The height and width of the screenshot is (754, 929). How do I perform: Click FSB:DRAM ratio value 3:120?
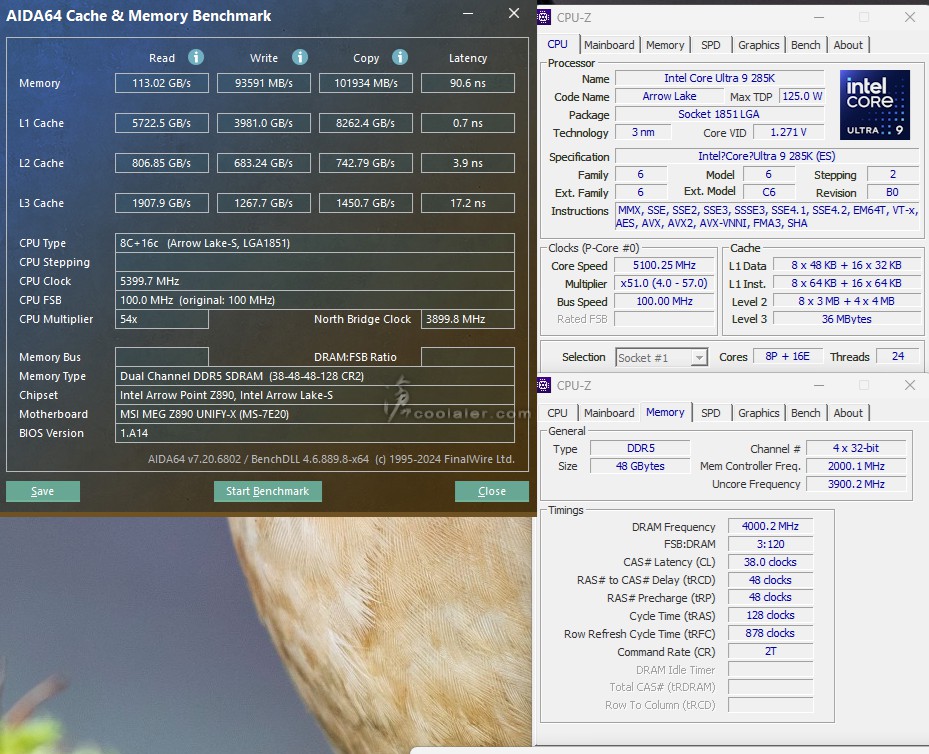tap(770, 544)
